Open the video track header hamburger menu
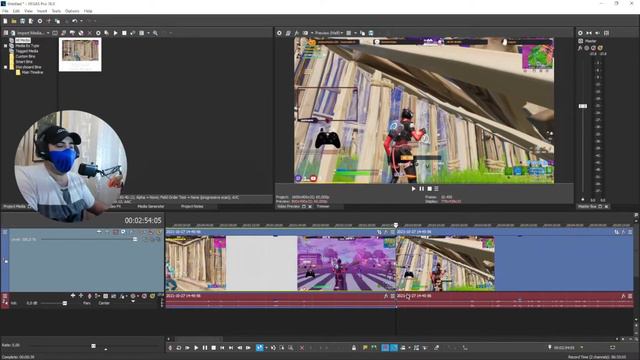The height and width of the screenshot is (360, 640). pyautogui.click(x=4, y=232)
